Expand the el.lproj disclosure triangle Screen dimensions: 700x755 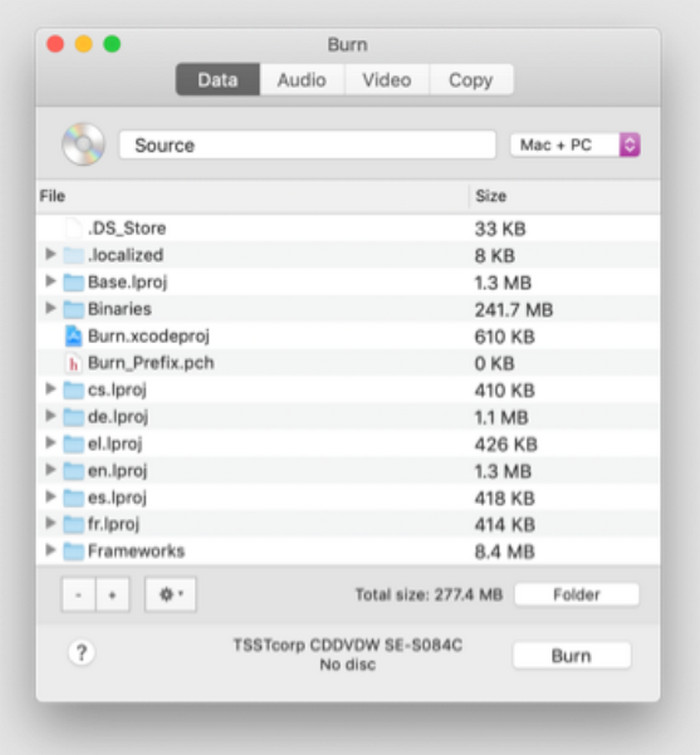[51, 443]
